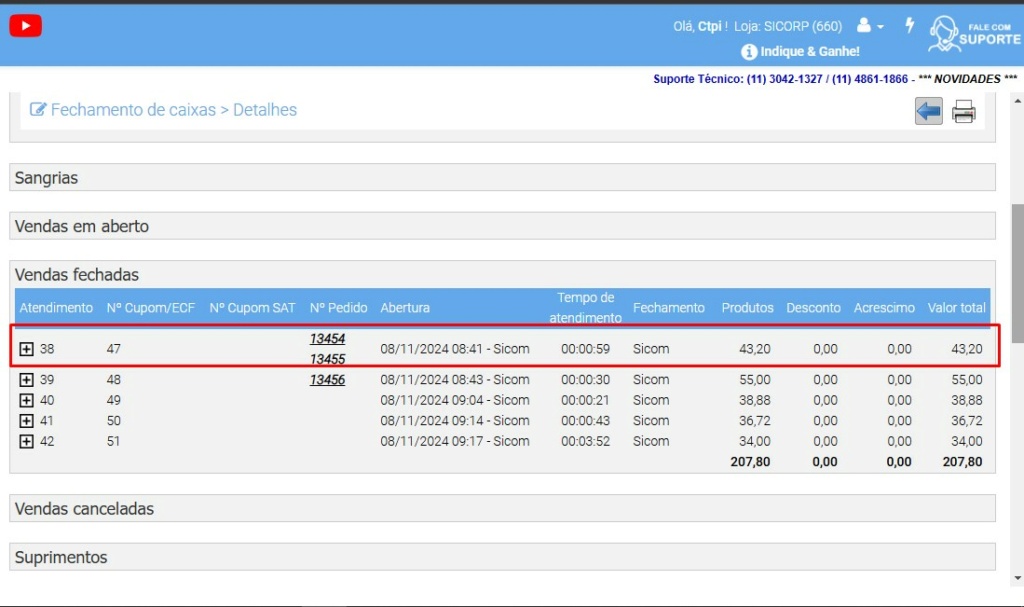The image size is (1024, 607).
Task: Expand row for atendimento 41
Action: point(26,421)
